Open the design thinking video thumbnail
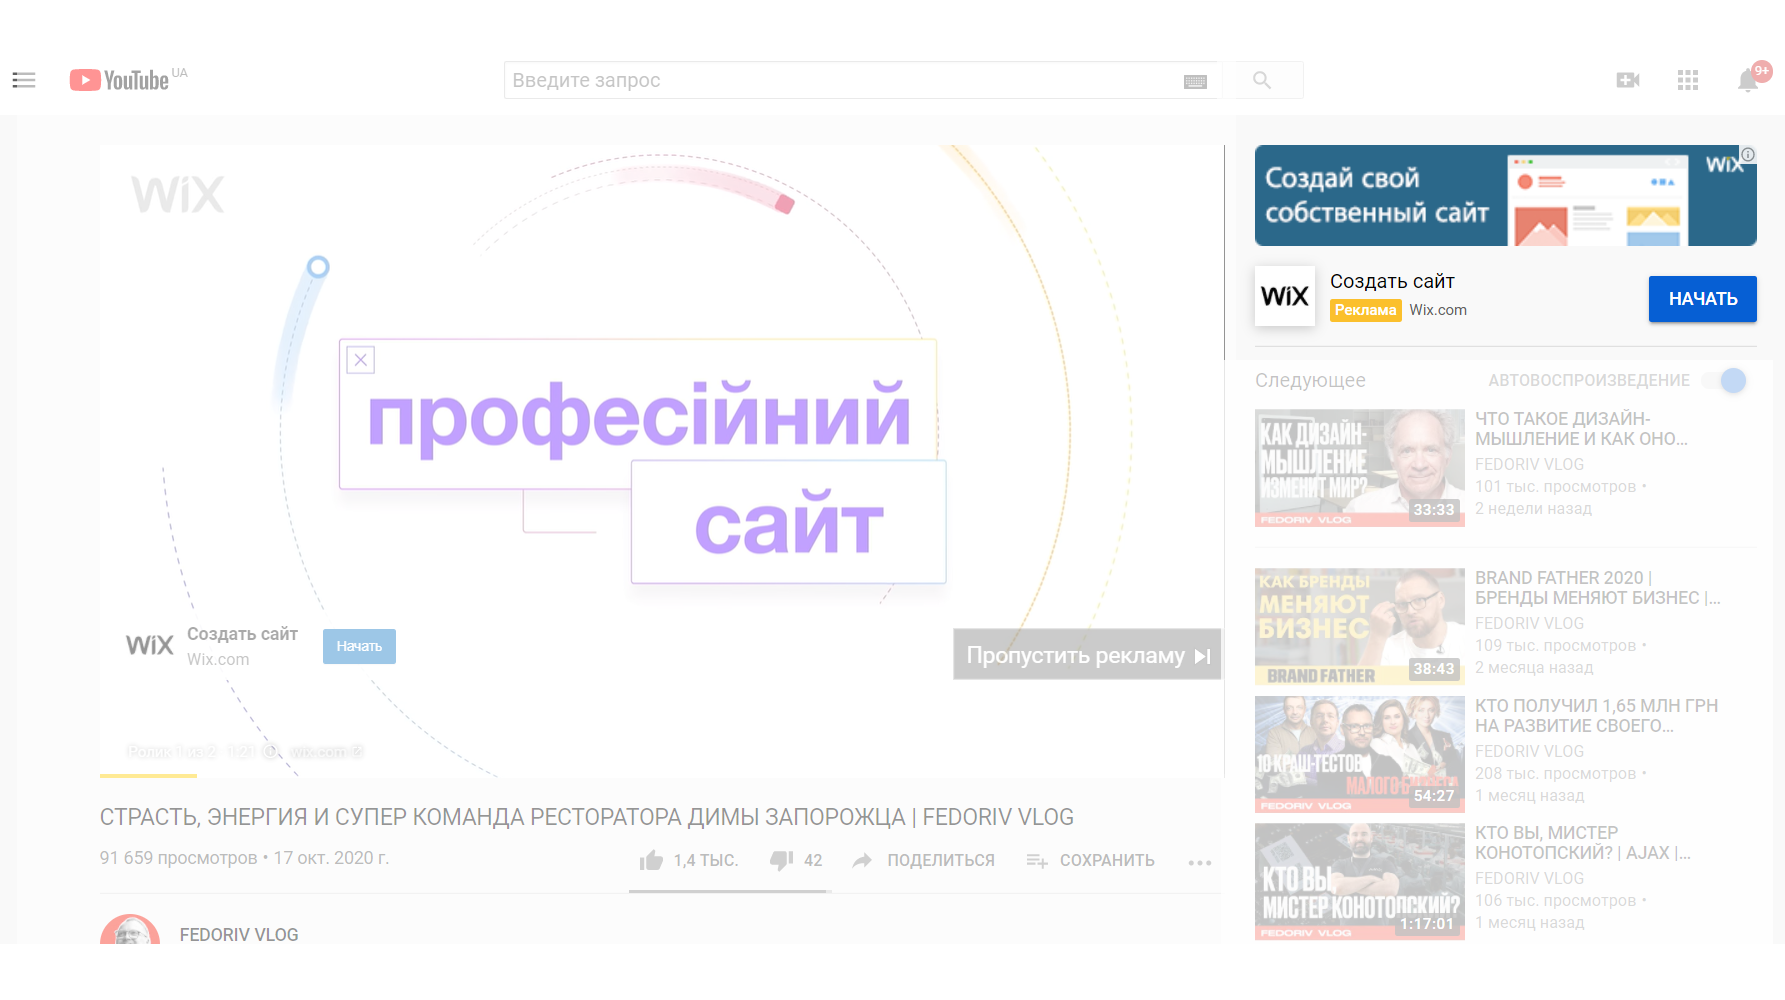The width and height of the screenshot is (1785, 1000). click(x=1359, y=467)
